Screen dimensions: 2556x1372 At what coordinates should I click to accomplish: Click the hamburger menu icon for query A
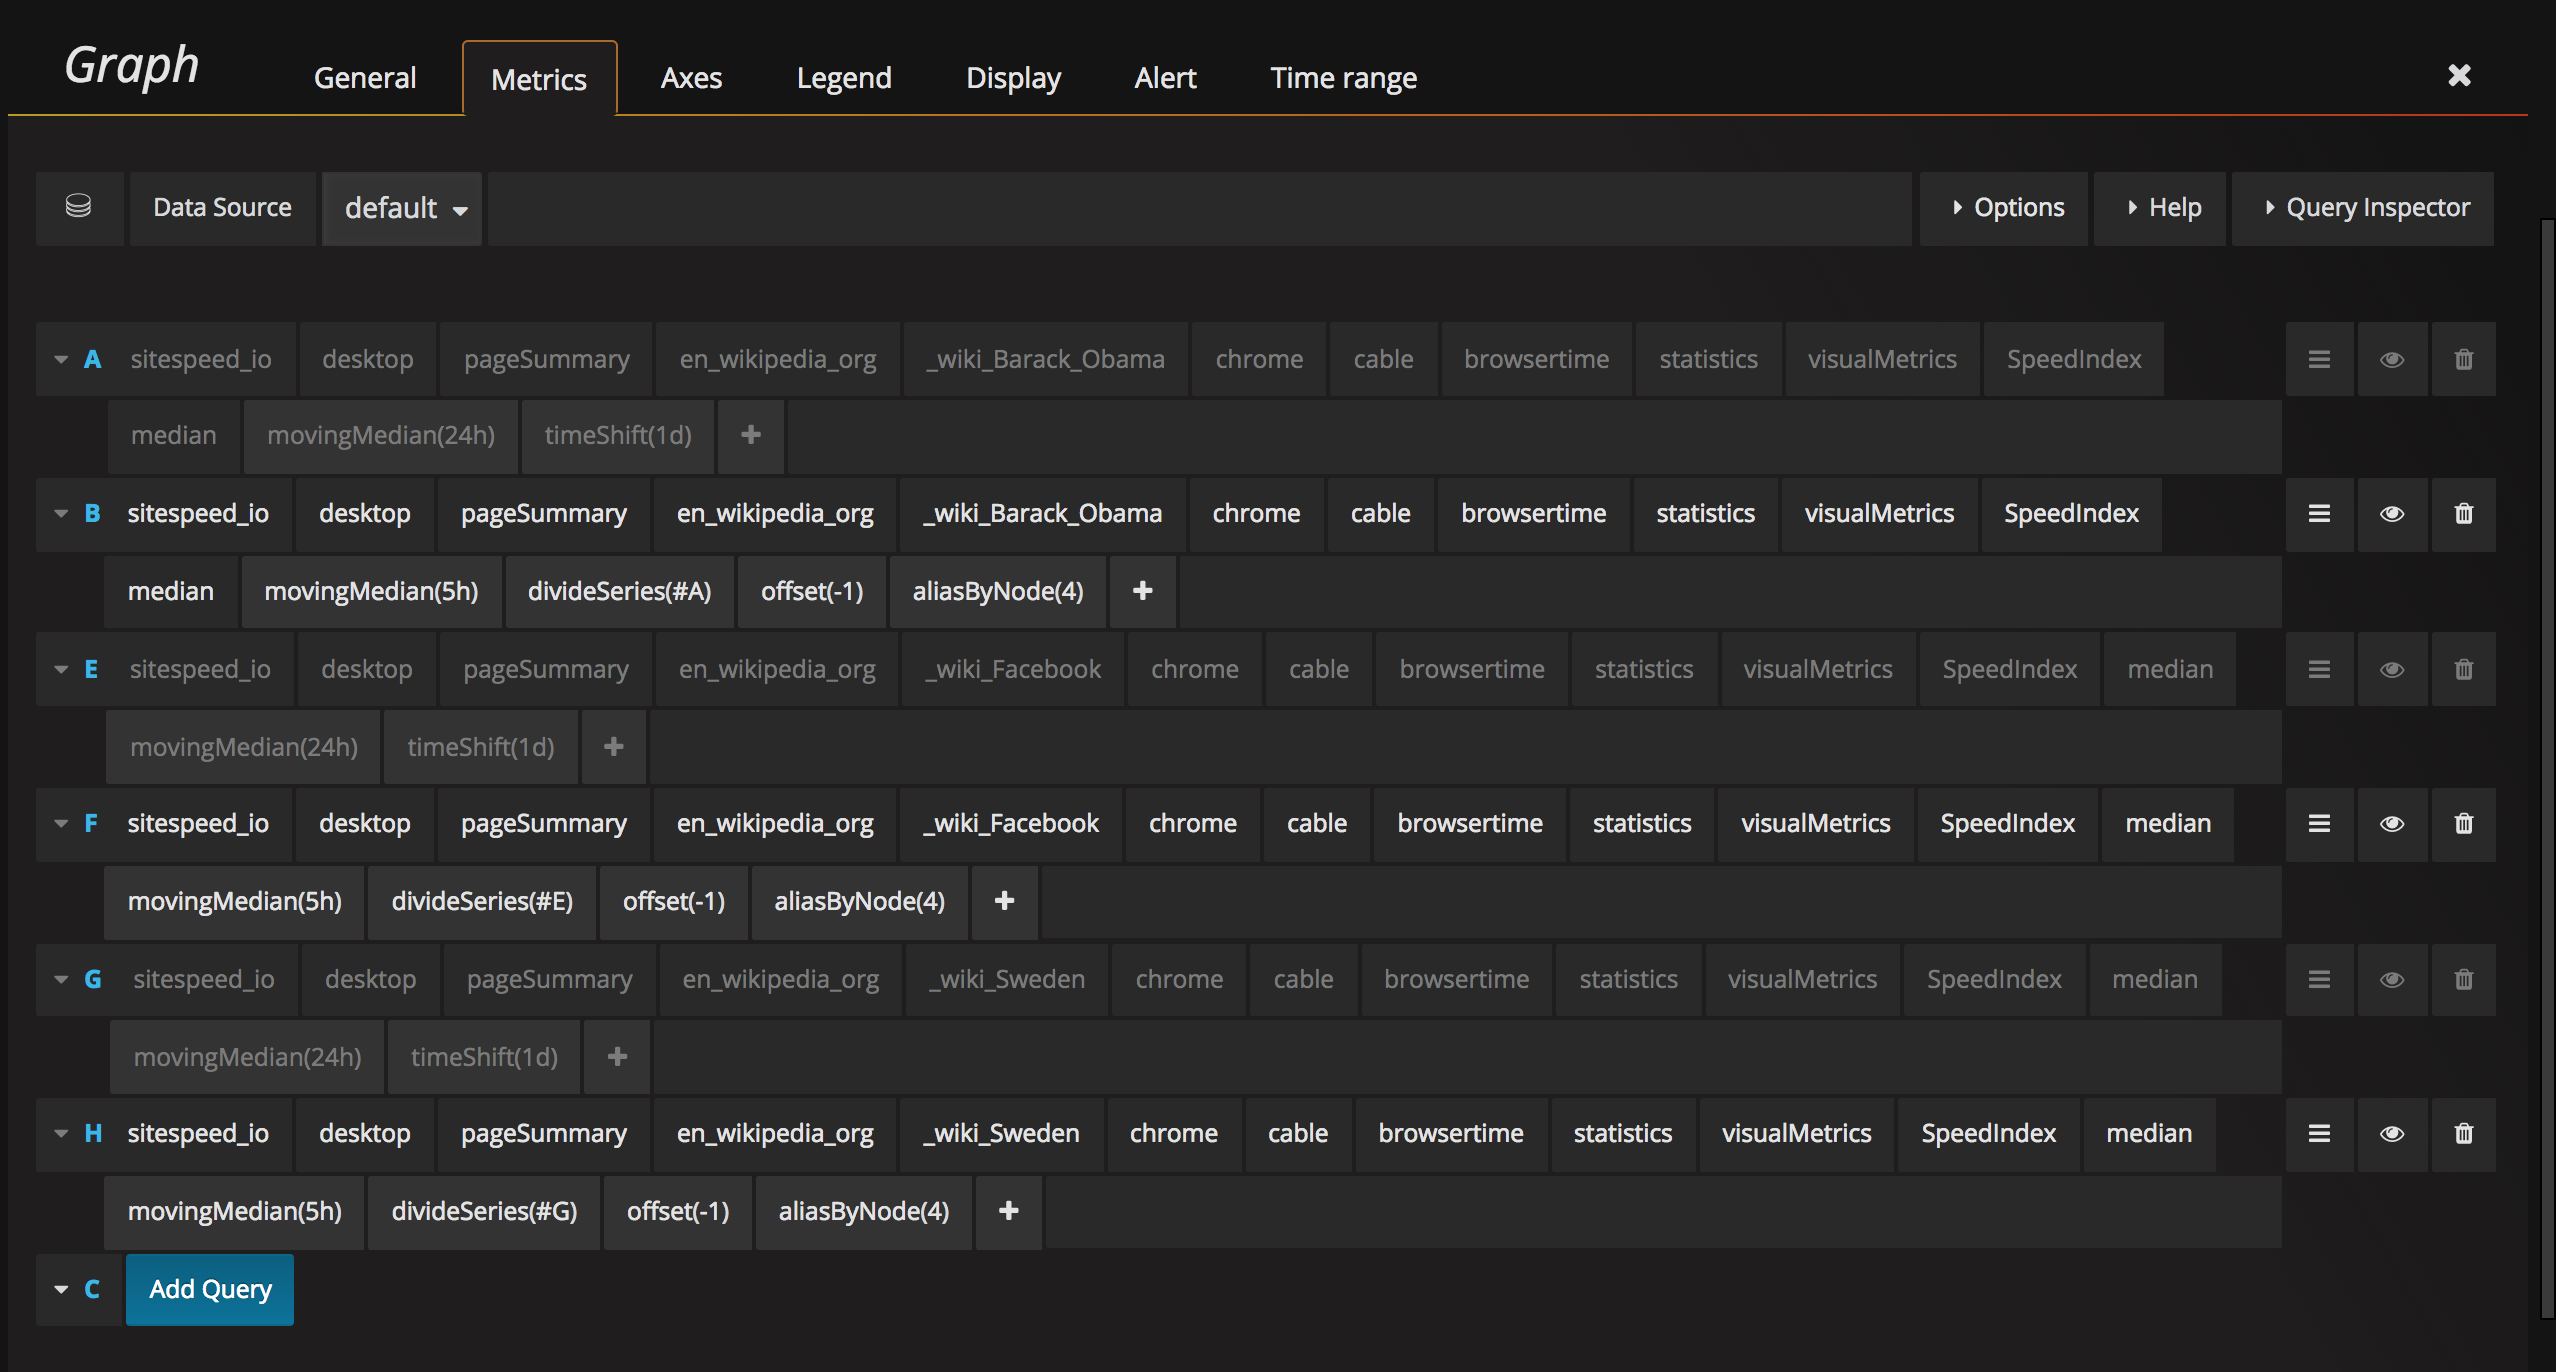click(x=2319, y=357)
